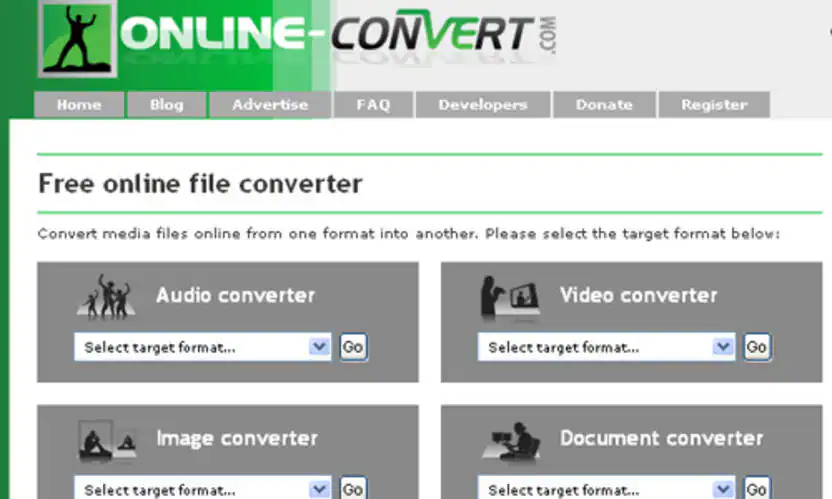832x499 pixels.
Task: Click the 'Convert media files online' description text
Action: pos(409,234)
